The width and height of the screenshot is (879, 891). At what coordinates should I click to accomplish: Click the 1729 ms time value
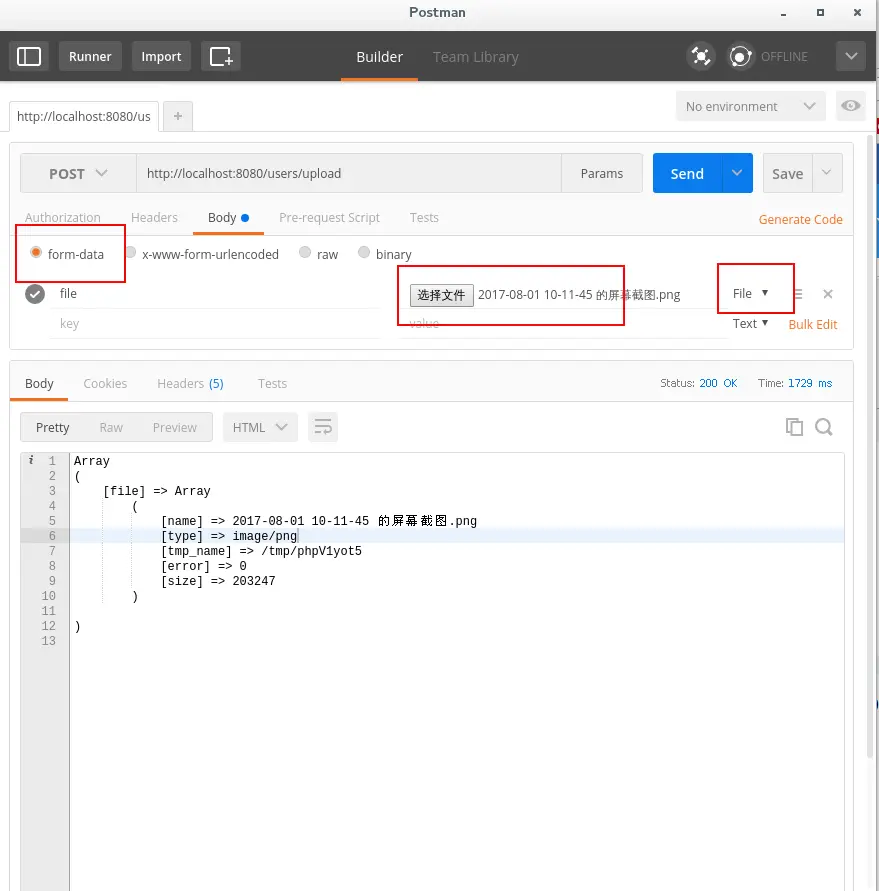pyautogui.click(x=810, y=383)
